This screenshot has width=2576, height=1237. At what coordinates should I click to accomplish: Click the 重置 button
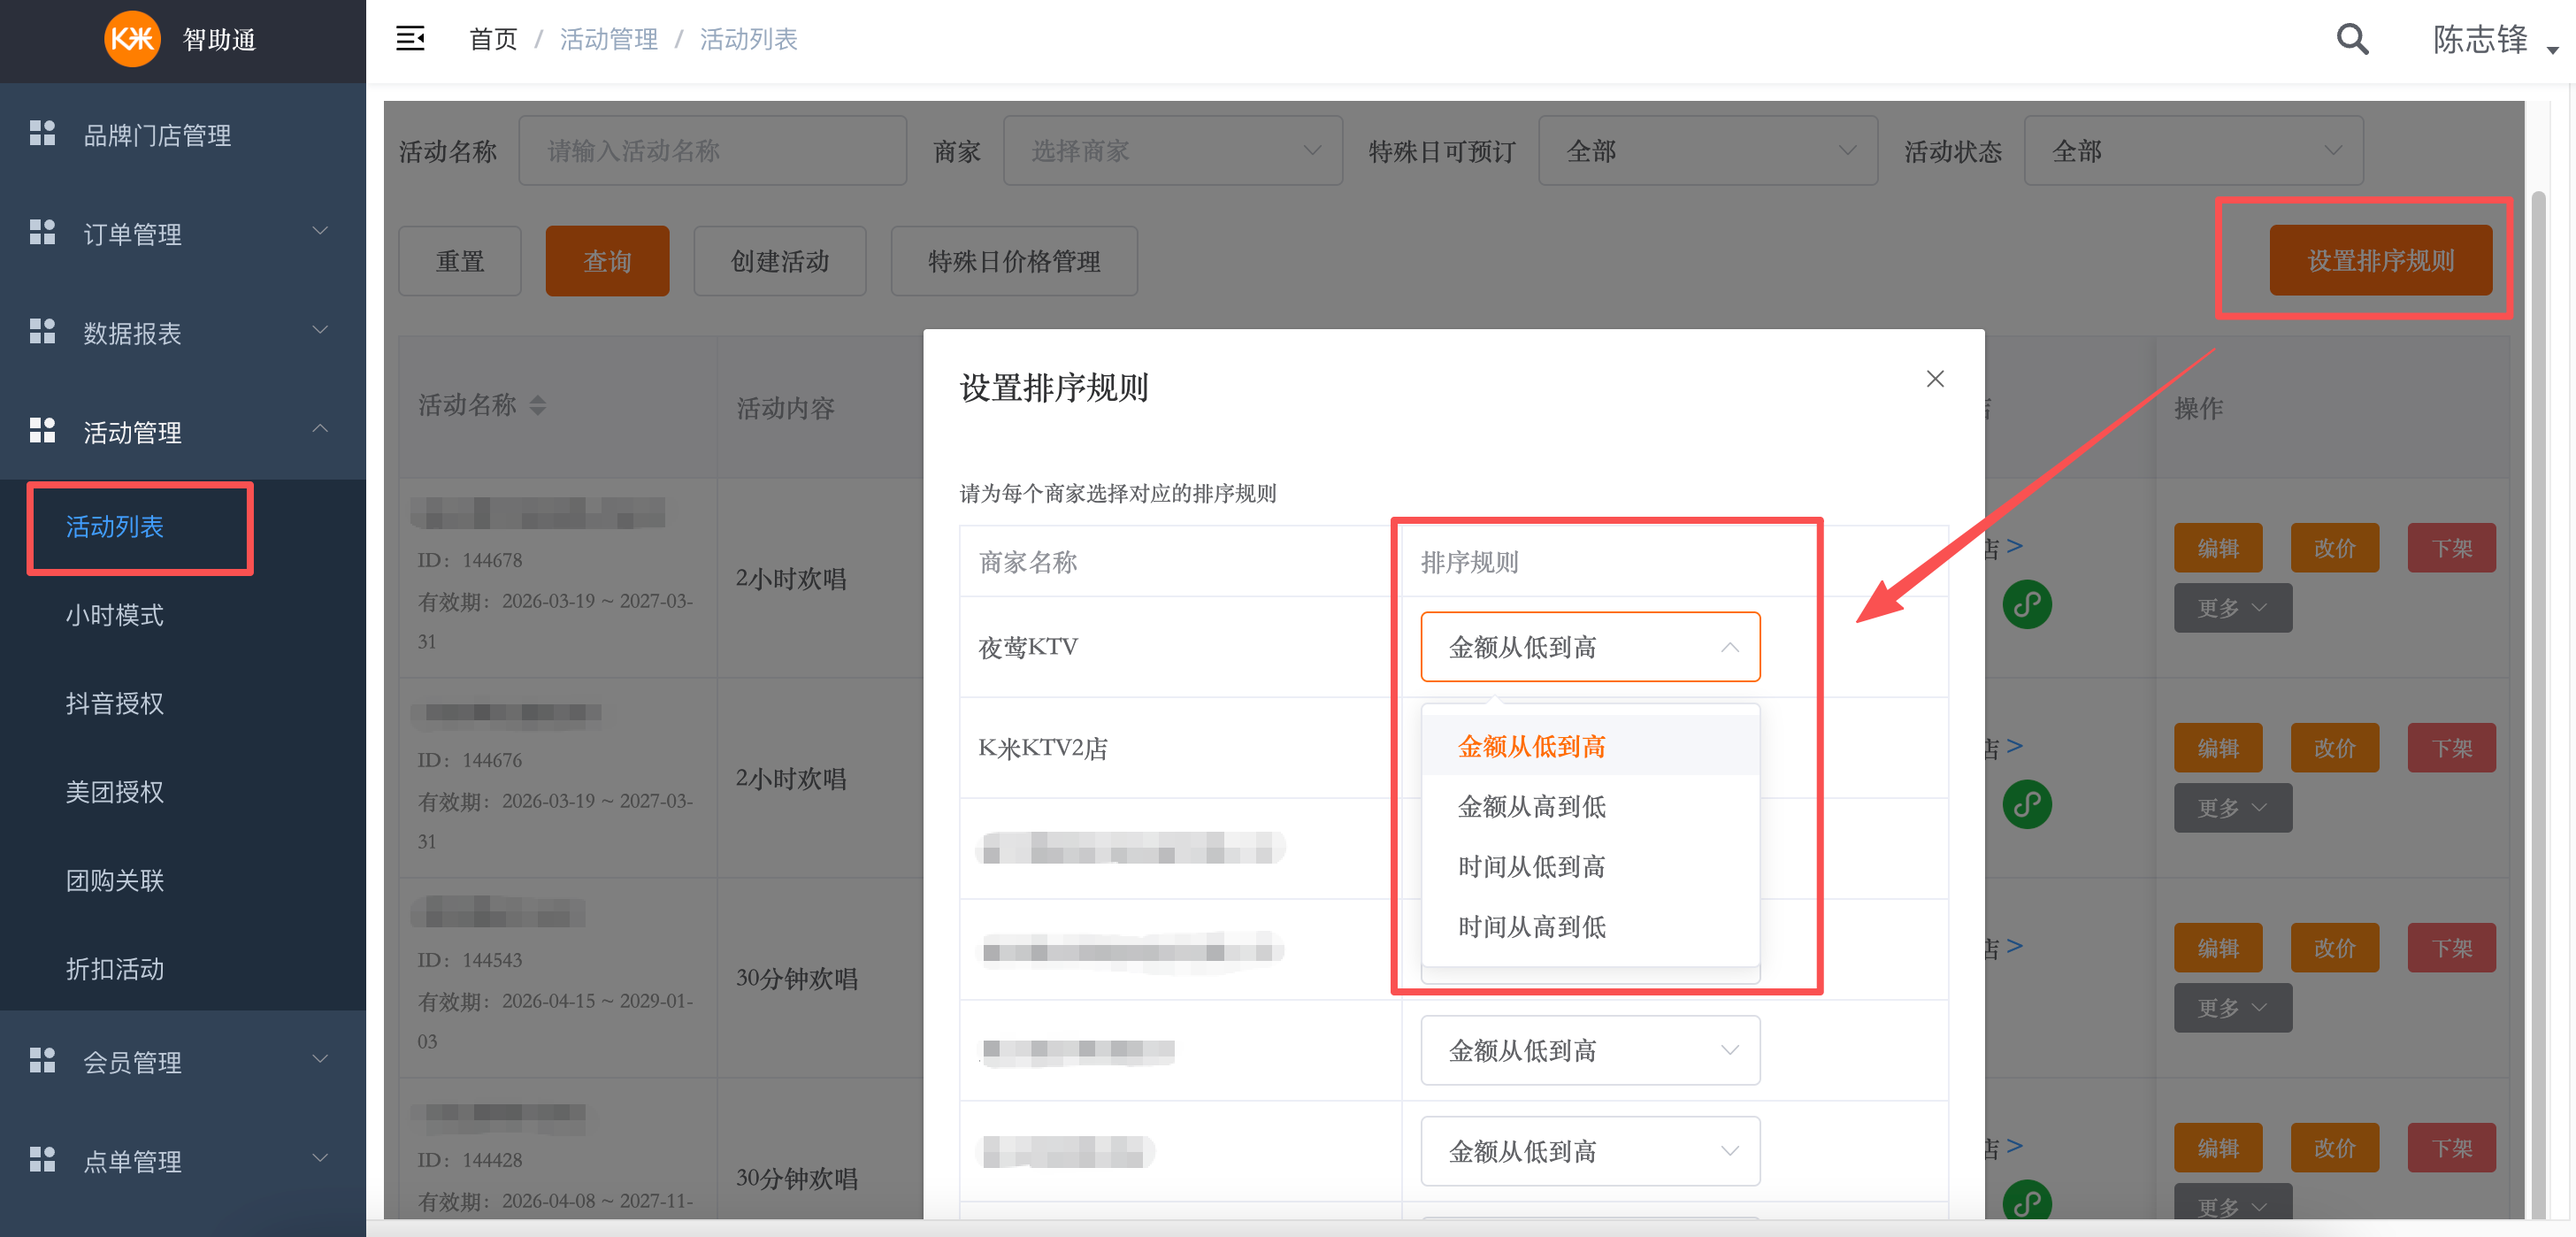(x=460, y=261)
